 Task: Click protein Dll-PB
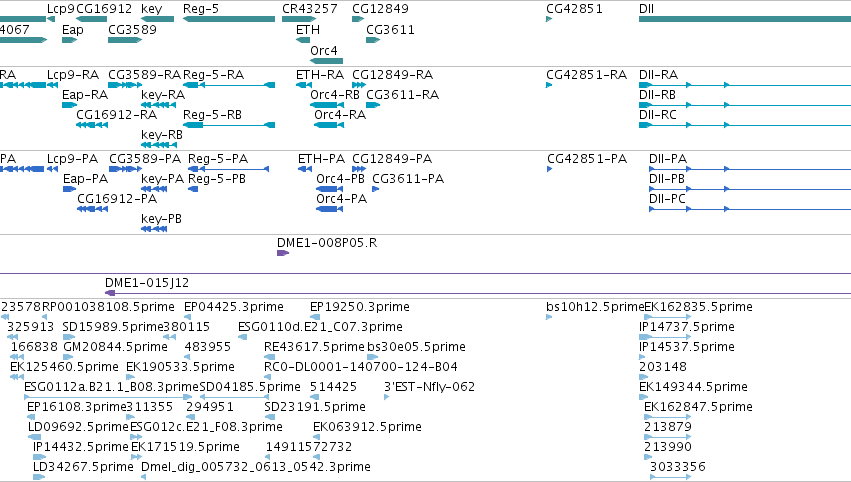667,179
